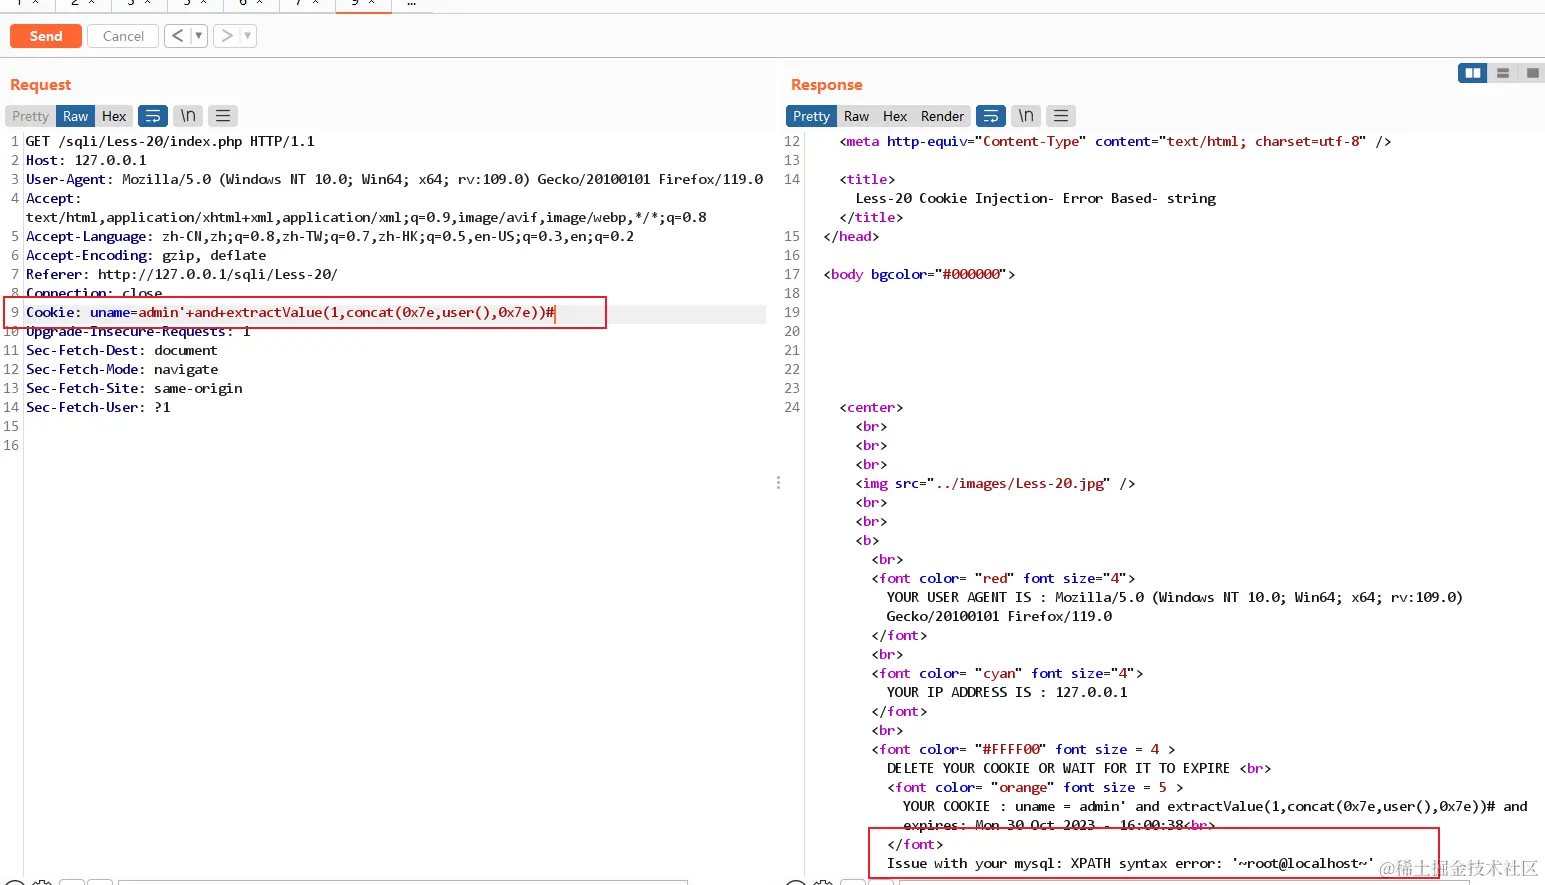Open the previous-history dropdown arrow
The width and height of the screenshot is (1545, 885).
[x=198, y=36]
